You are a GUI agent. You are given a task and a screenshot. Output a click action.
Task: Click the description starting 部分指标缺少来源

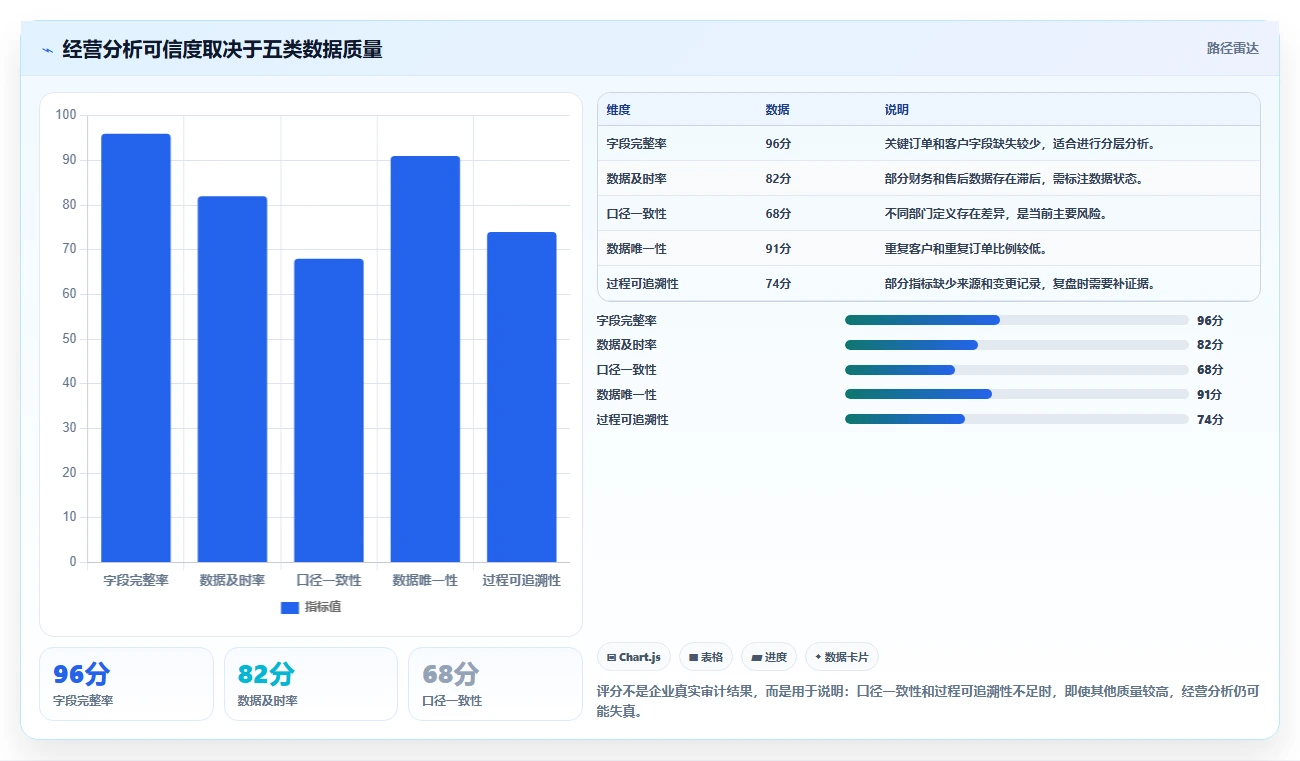1020,284
